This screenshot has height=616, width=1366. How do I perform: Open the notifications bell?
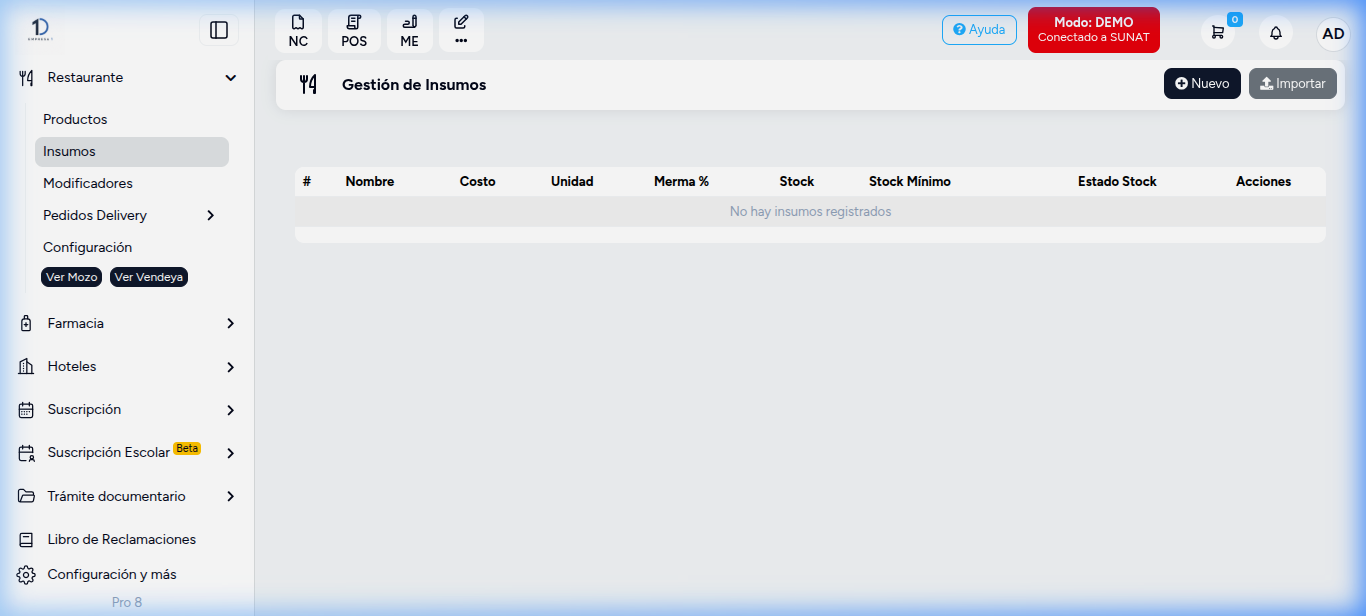(1276, 33)
